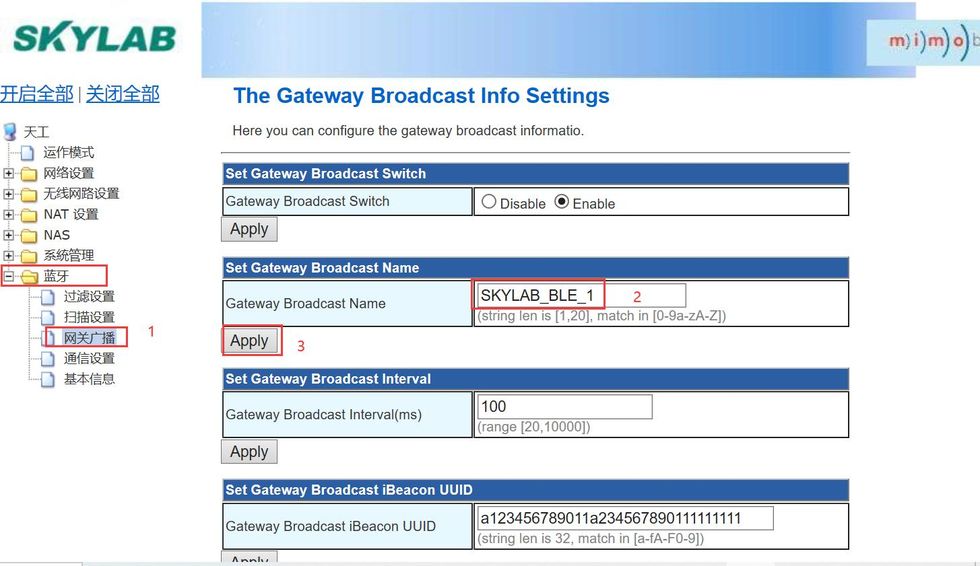Click the page icon beside 基本信息
This screenshot has width=980, height=566.
tap(48, 380)
